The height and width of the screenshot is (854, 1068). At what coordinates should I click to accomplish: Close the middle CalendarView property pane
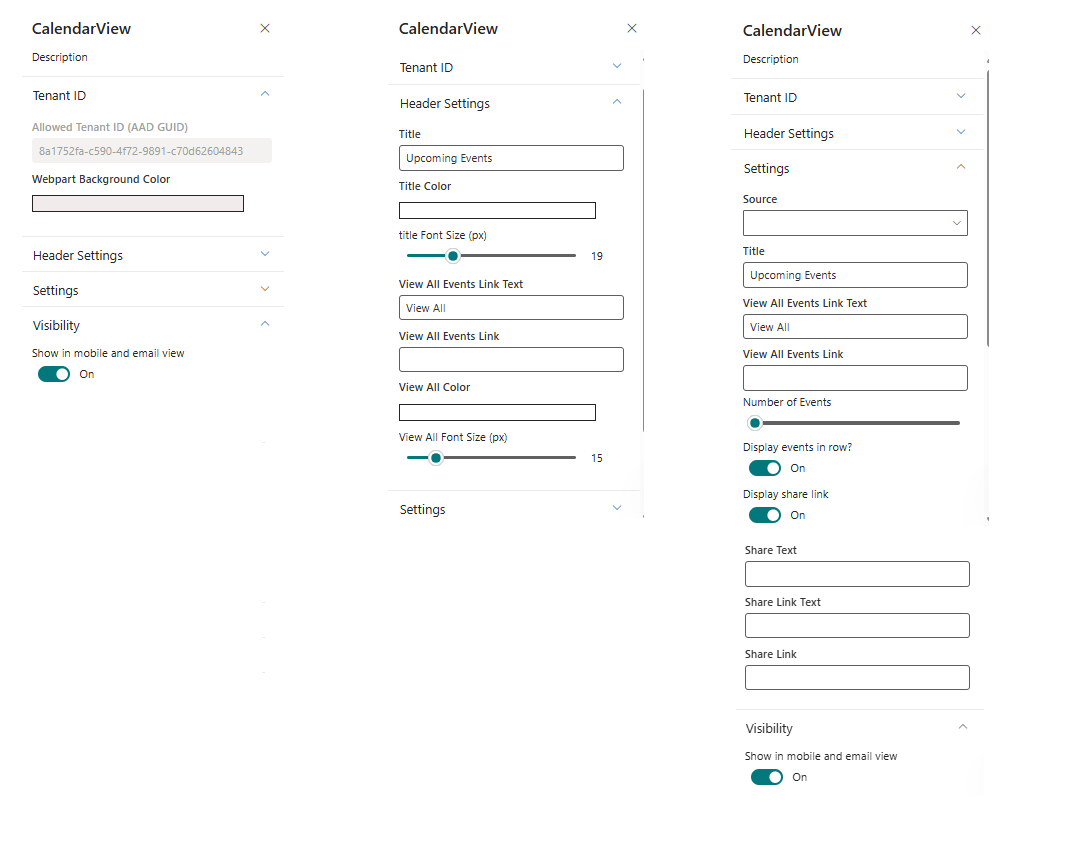(631, 28)
